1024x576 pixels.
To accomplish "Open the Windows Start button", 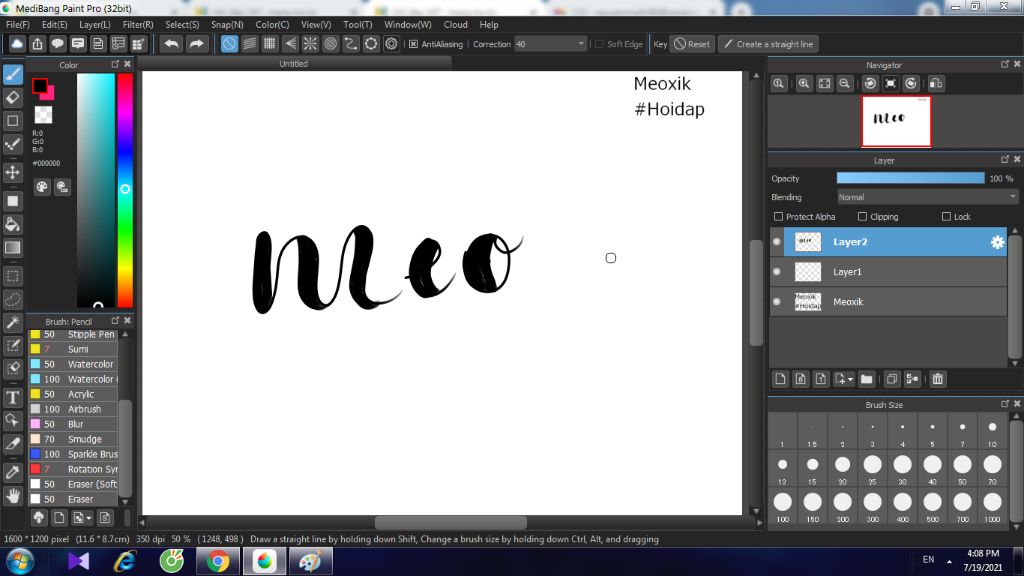I will (x=20, y=562).
